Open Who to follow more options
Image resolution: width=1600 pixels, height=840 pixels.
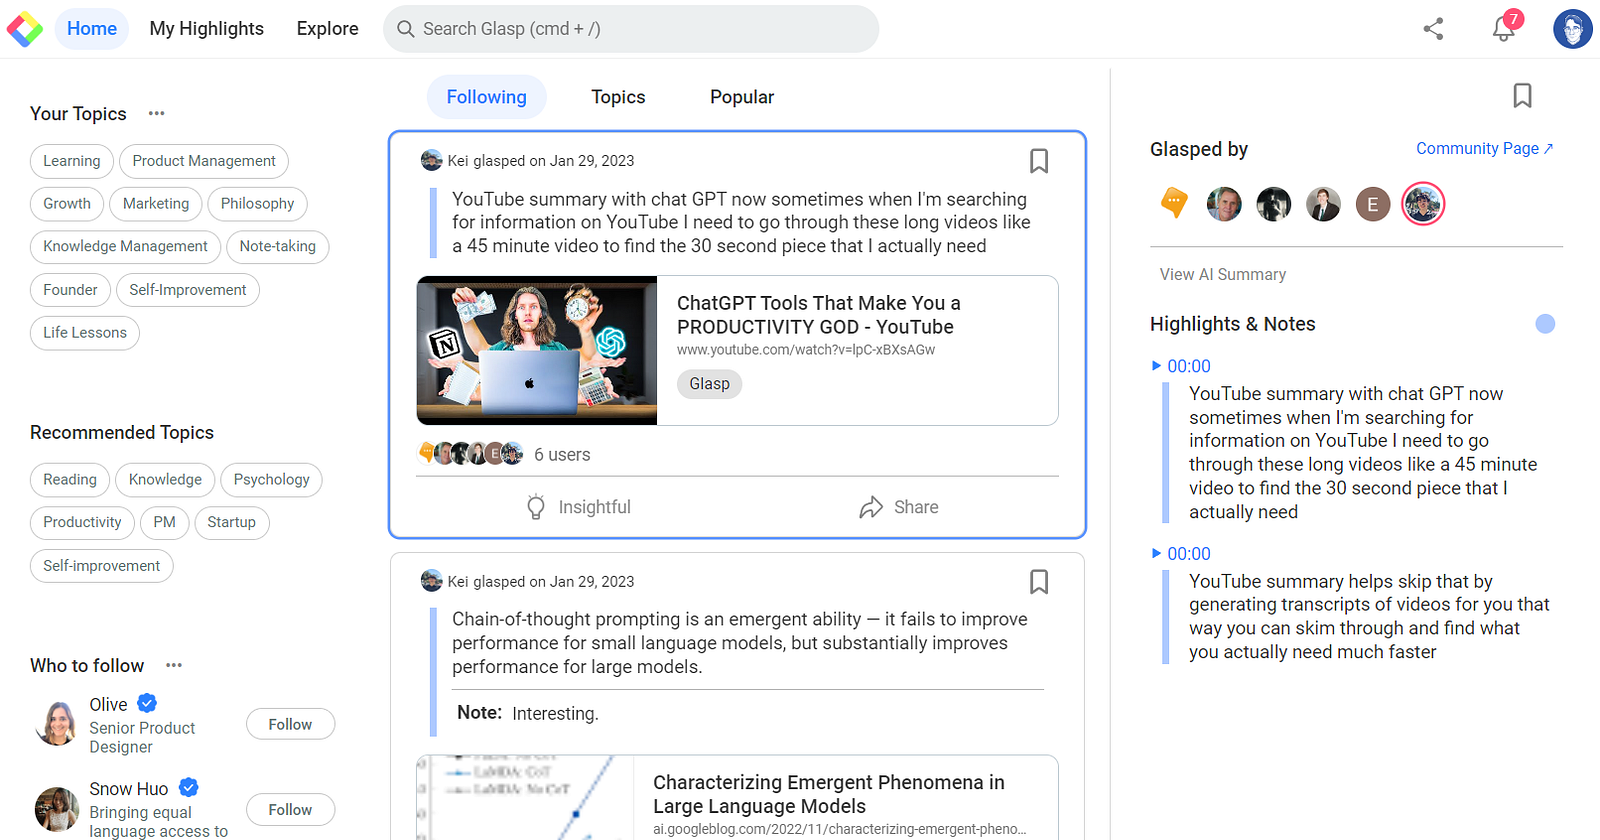pyautogui.click(x=174, y=665)
